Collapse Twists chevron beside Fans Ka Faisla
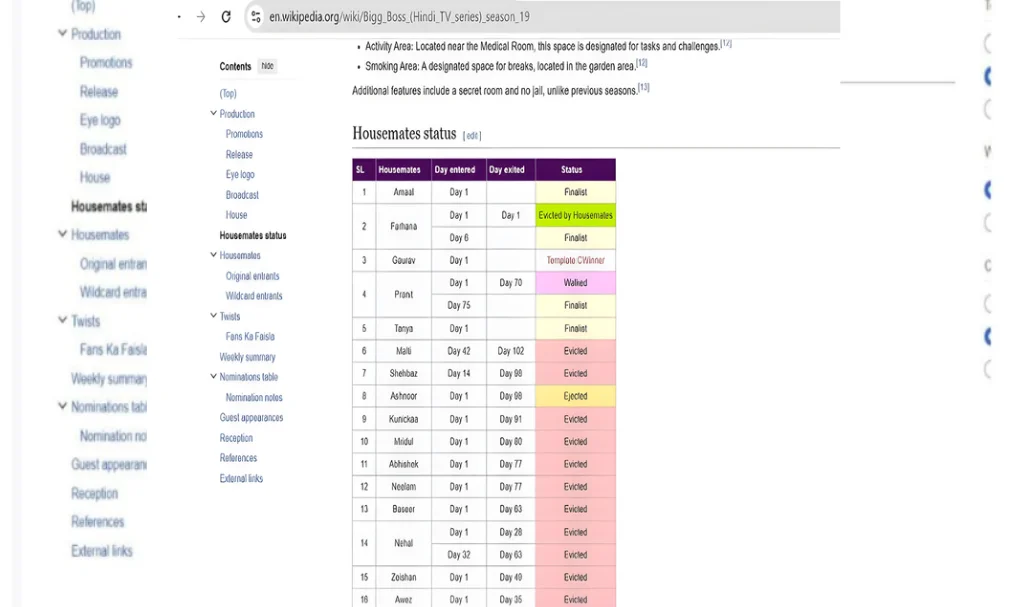 [x=213, y=316]
